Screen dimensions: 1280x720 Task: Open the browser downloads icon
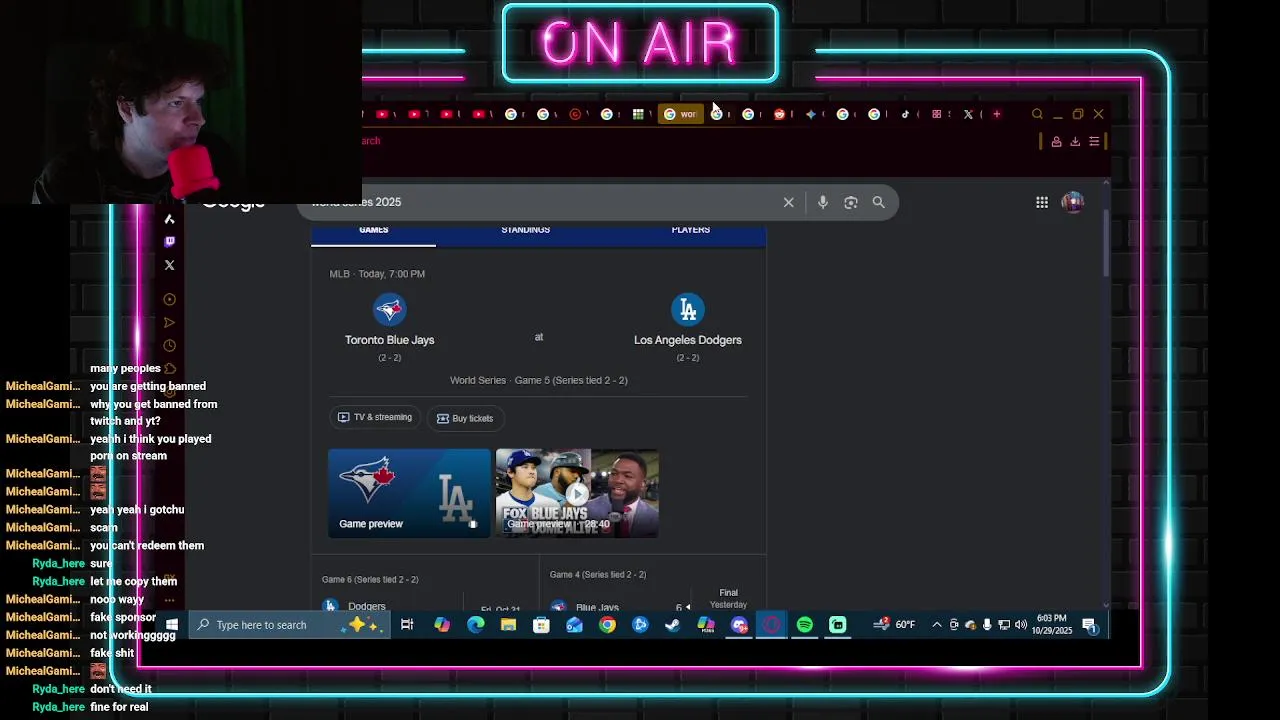pos(1075,141)
